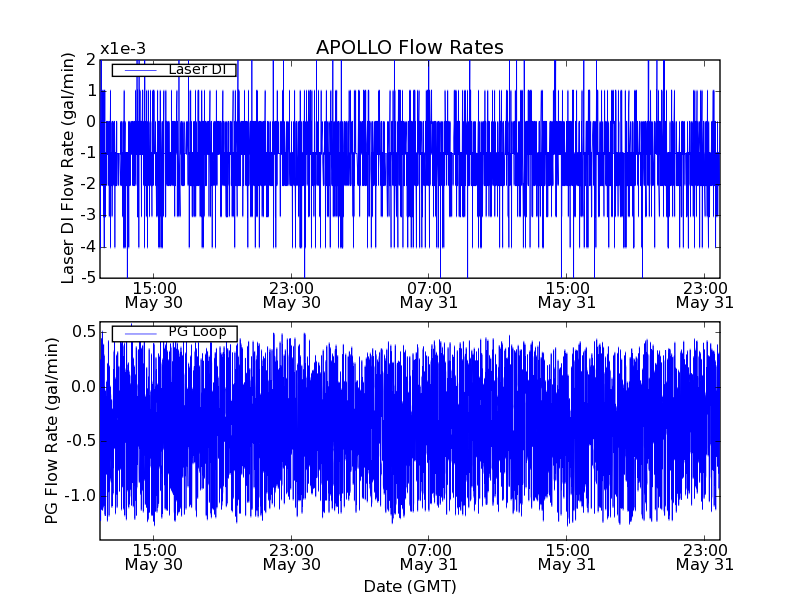
Task: Pick the 23:00 May 30 tick on top plot
Action: [x=291, y=294]
